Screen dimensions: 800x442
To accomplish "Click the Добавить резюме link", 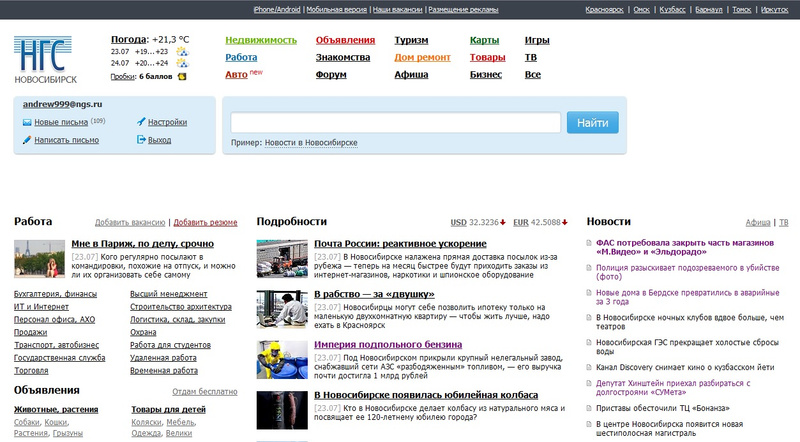I will 205,222.
